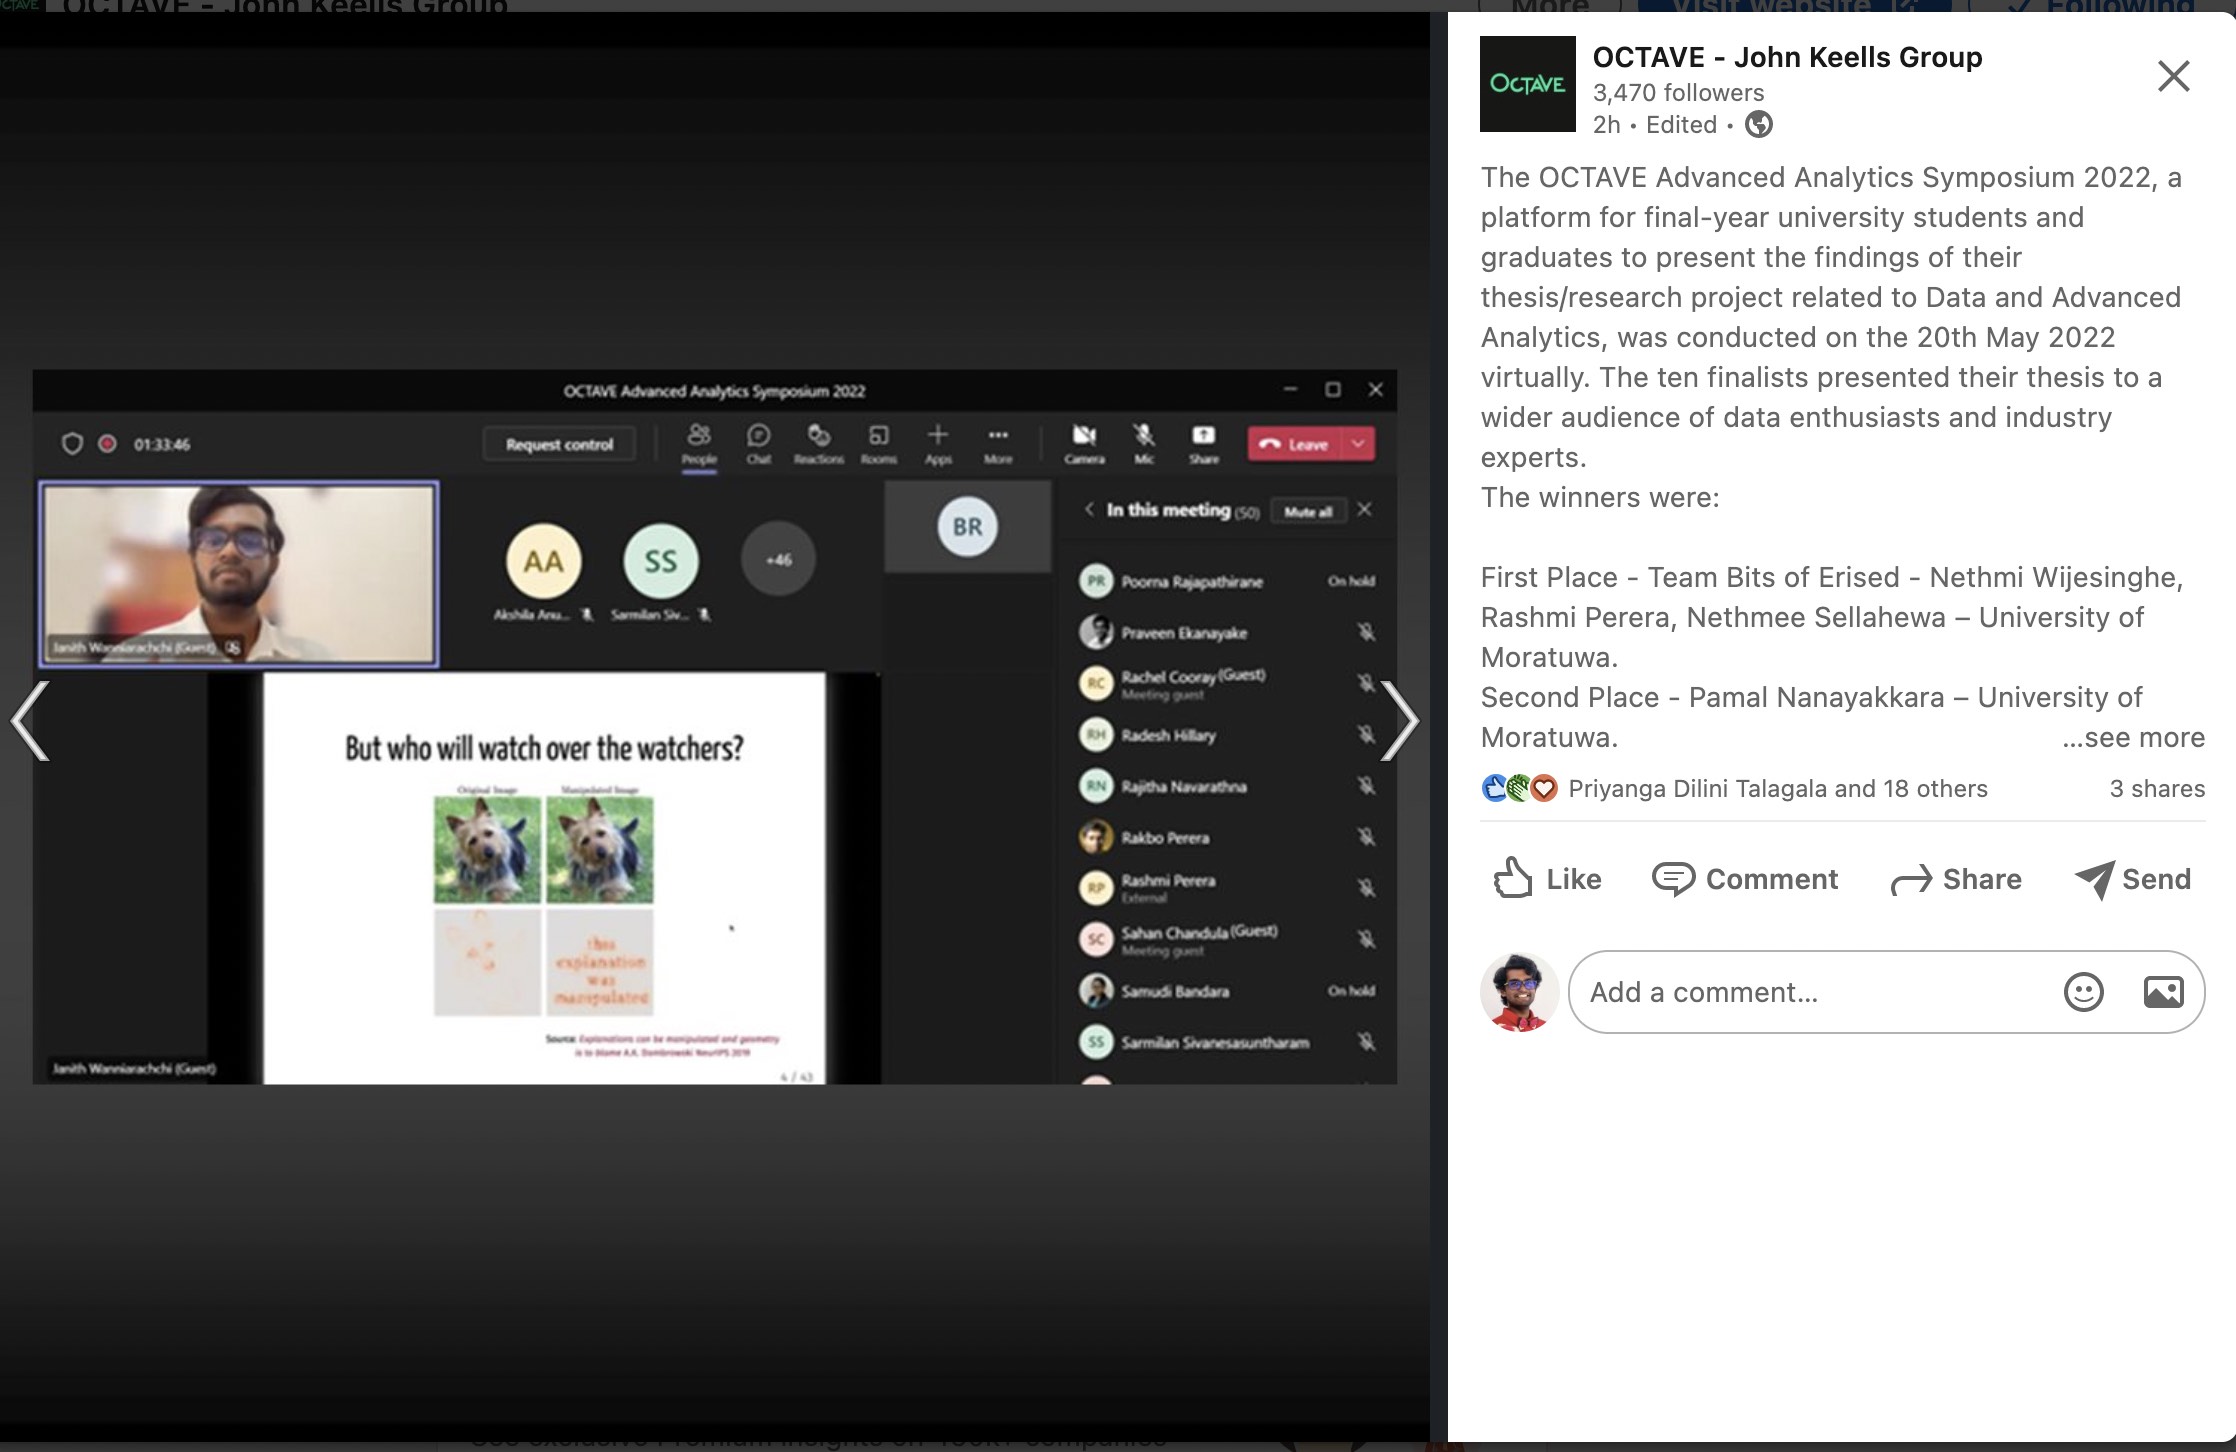Go to the previous image arrow
The width and height of the screenshot is (2236, 1452).
pyautogui.click(x=30, y=721)
